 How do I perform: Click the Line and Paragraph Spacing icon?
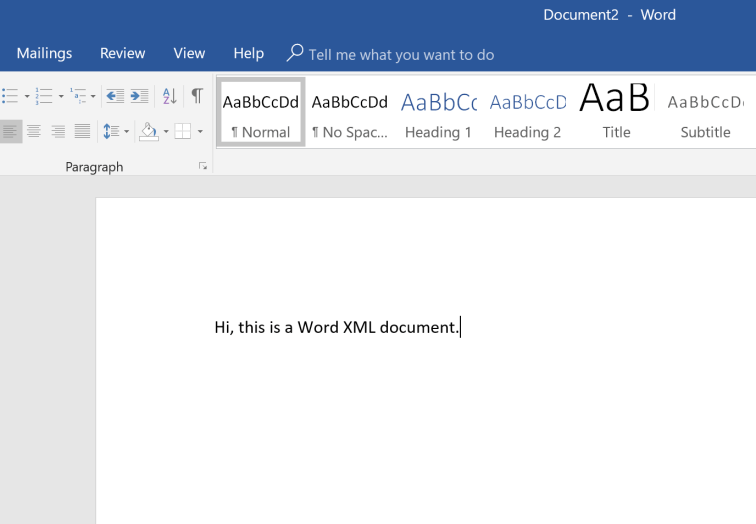point(111,131)
